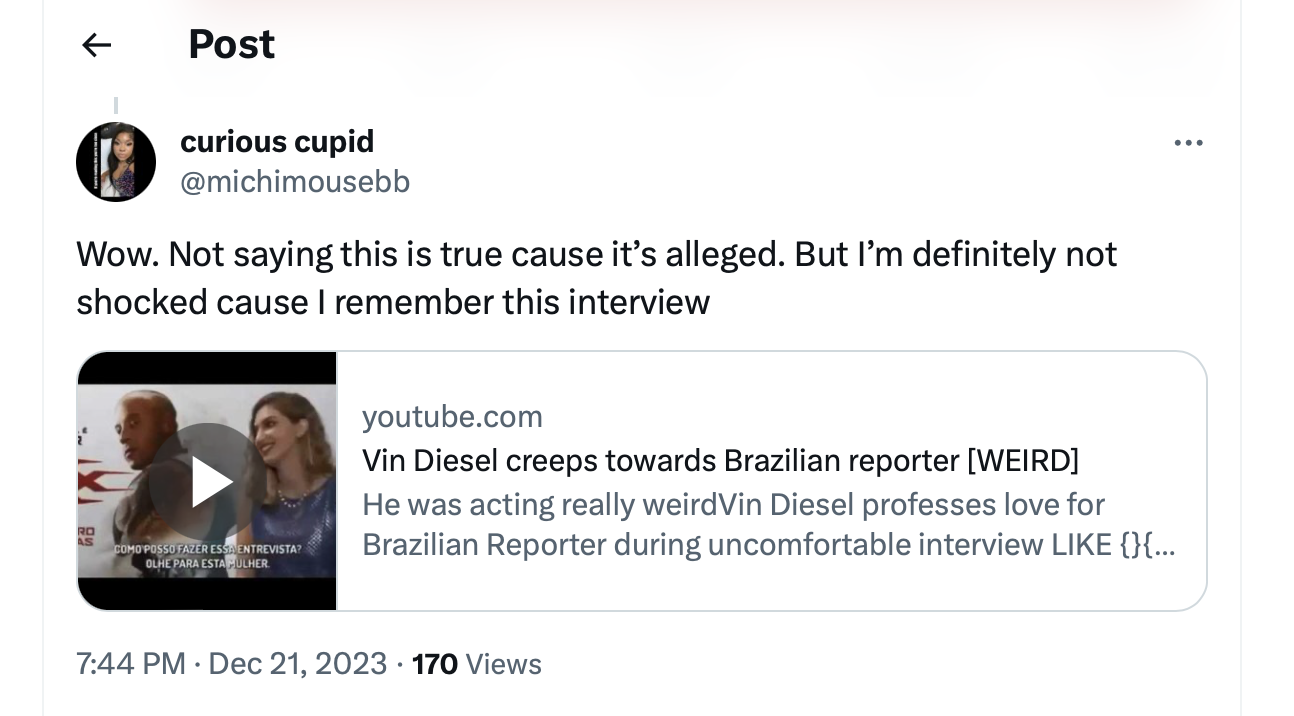Click the thread connector line above avatar
The height and width of the screenshot is (716, 1294).
pyautogui.click(x=116, y=105)
